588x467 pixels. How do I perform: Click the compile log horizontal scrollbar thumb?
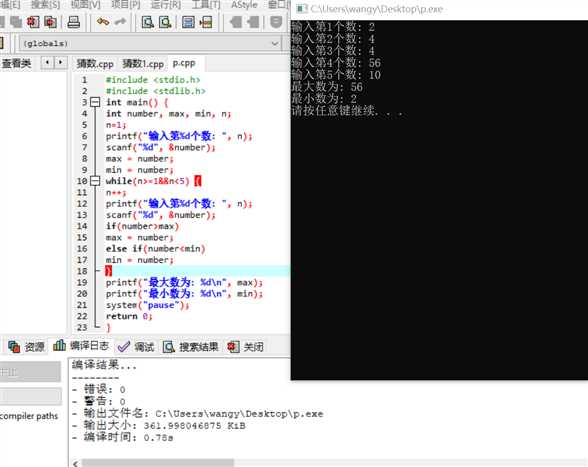(158, 463)
